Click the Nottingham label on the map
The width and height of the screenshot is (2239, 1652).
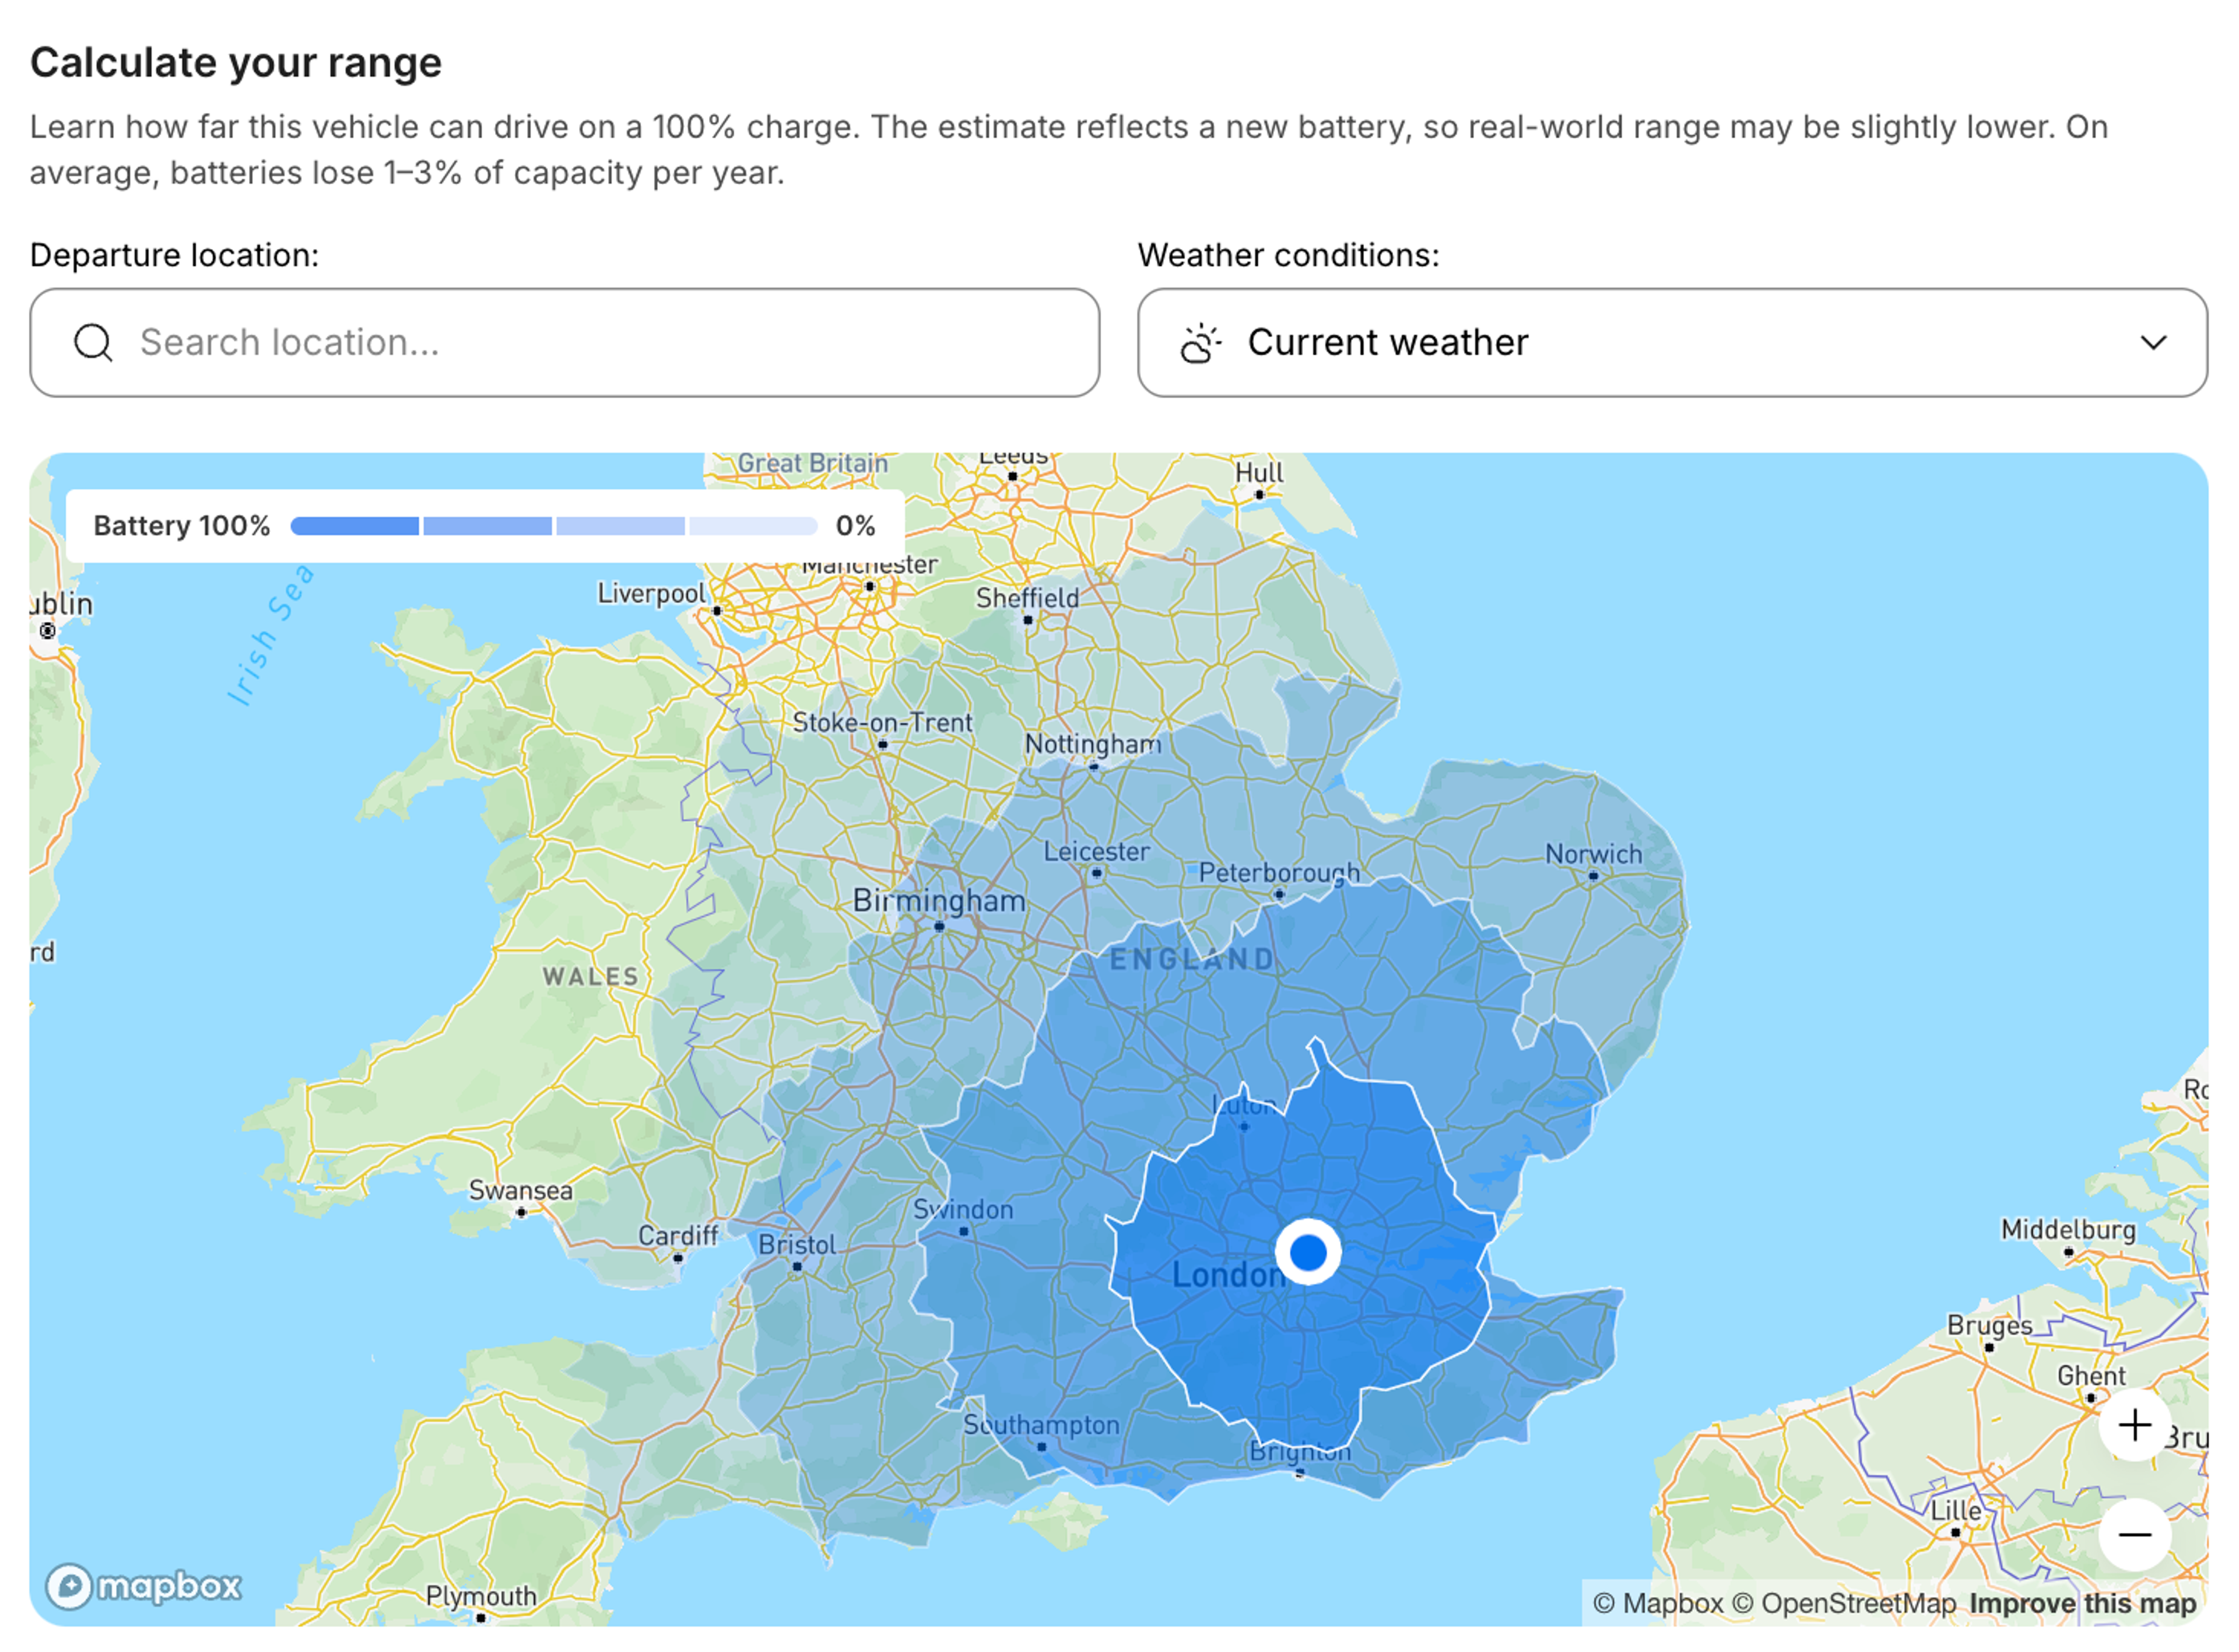click(1093, 745)
